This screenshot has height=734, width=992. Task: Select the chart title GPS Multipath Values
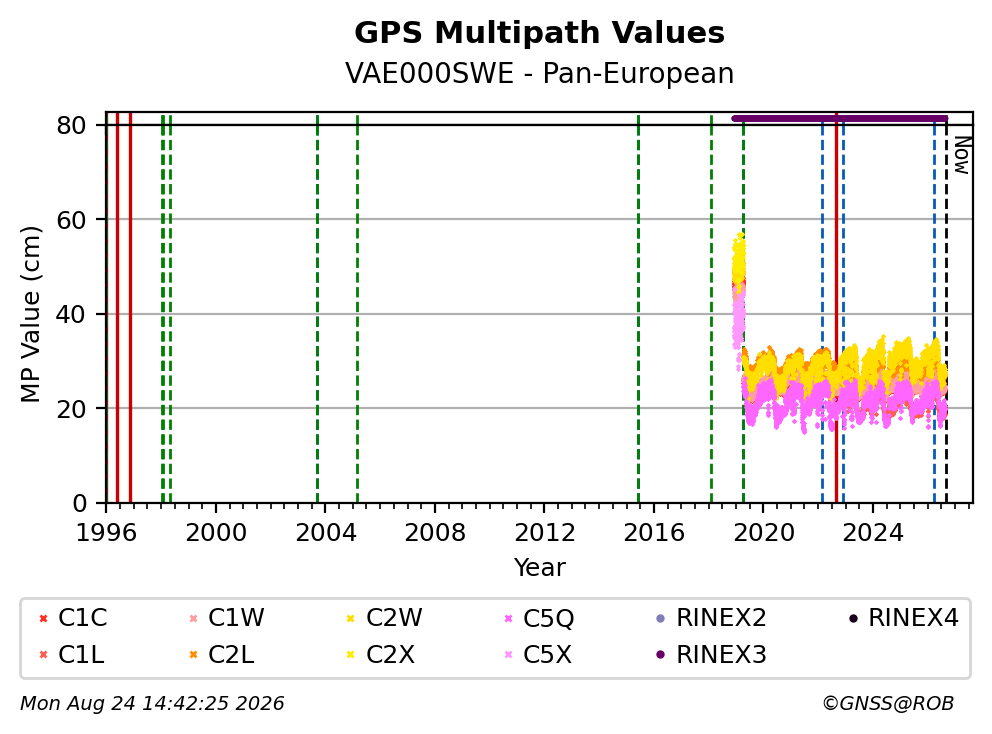[x=539, y=33]
